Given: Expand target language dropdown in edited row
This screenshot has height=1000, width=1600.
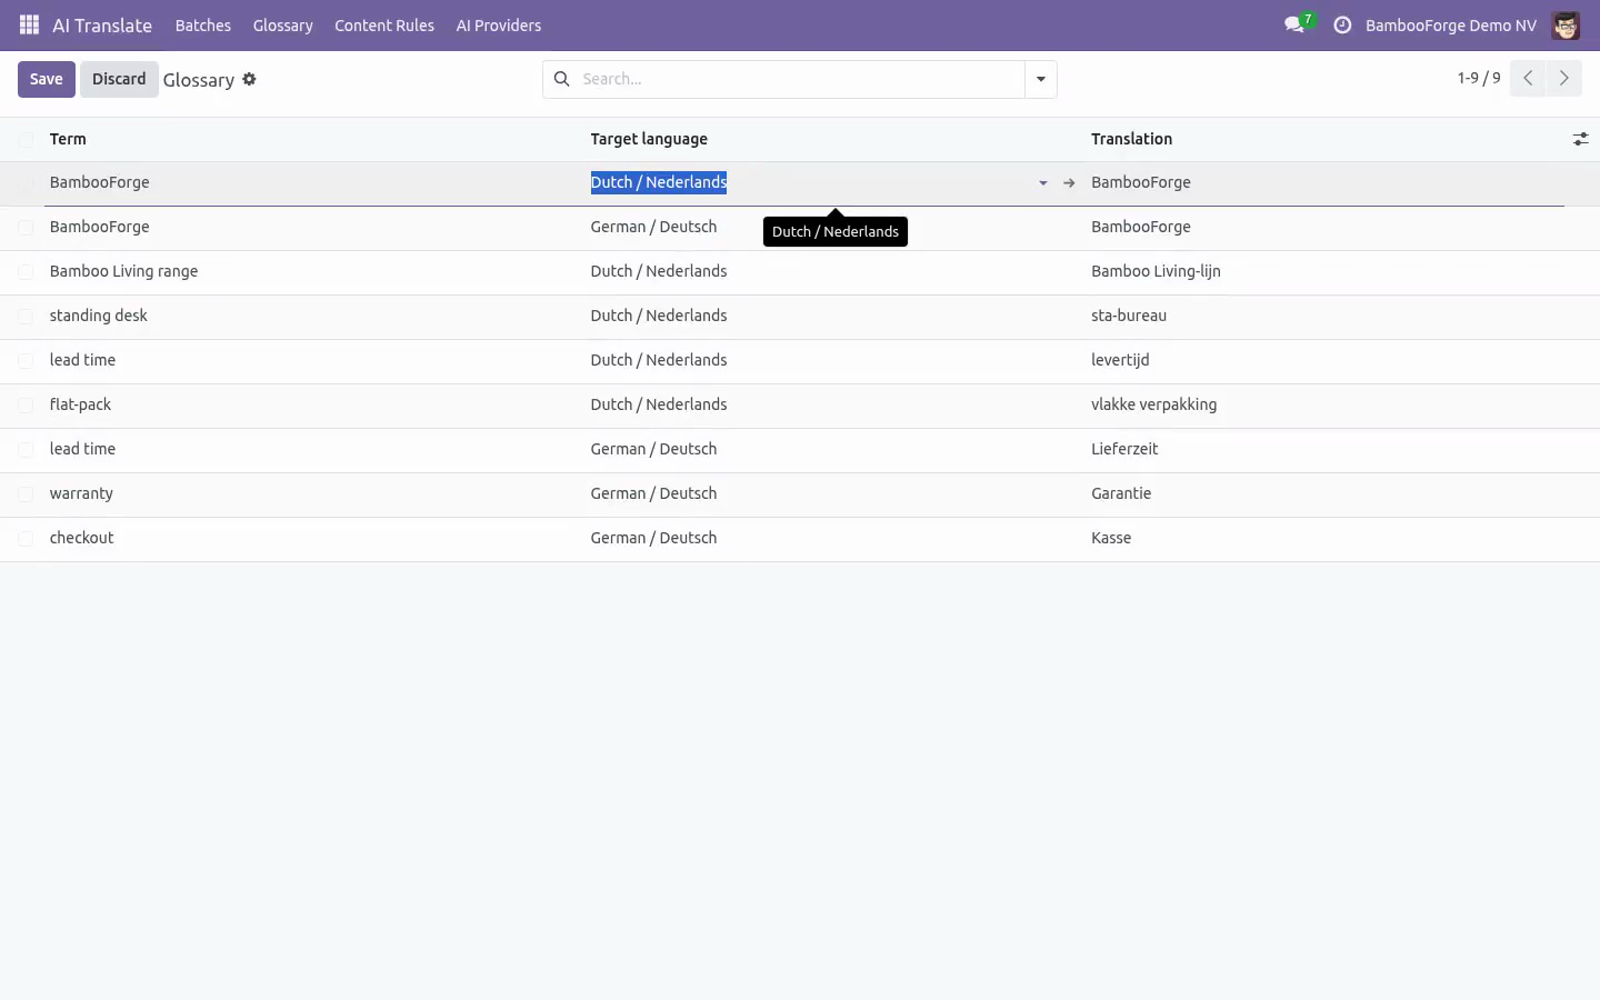Looking at the screenshot, I should point(1043,183).
